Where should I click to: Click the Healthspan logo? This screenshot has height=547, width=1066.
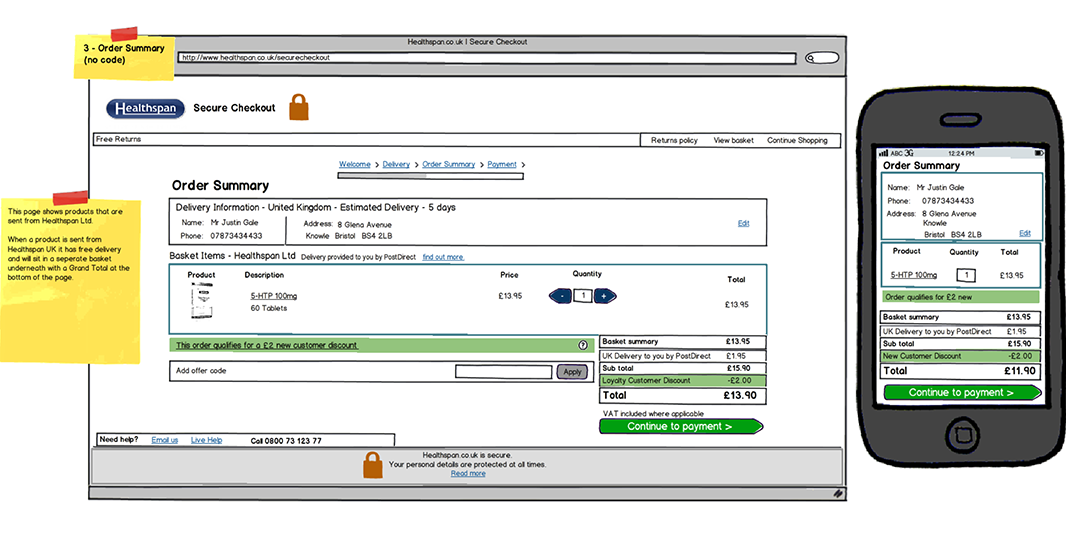(x=145, y=108)
